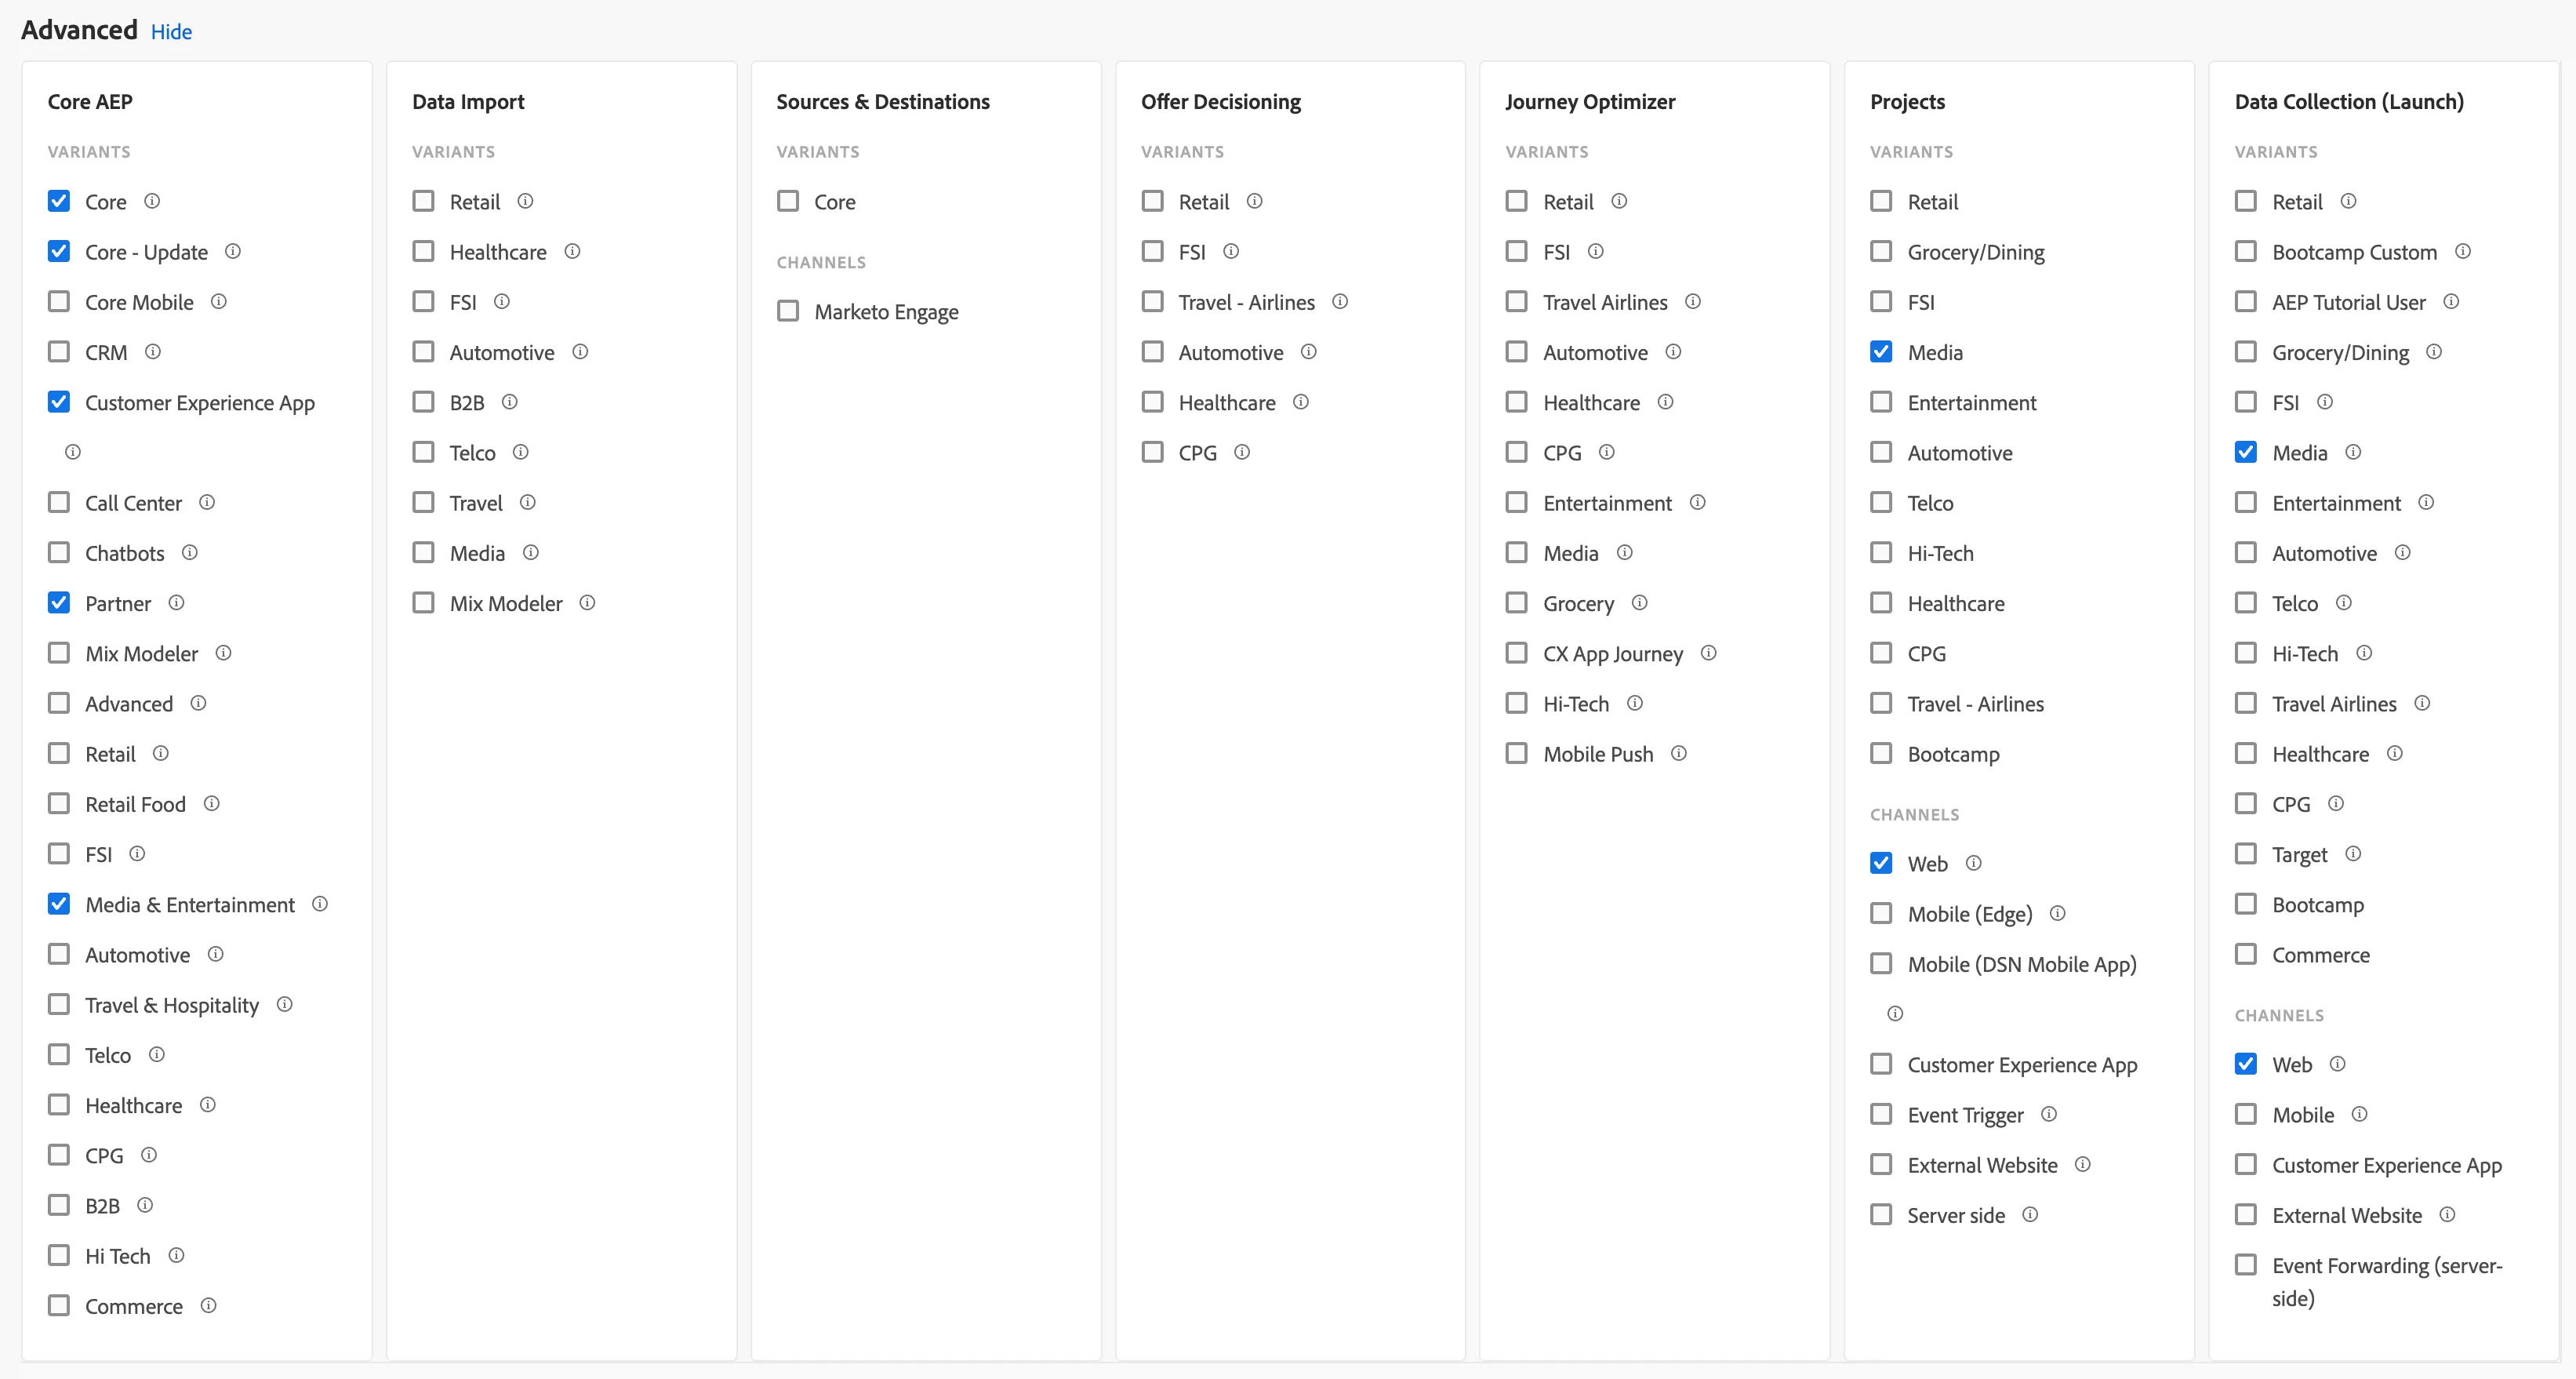Open info icon next to Bootcamp Custom
This screenshot has width=2576, height=1379.
(2463, 251)
